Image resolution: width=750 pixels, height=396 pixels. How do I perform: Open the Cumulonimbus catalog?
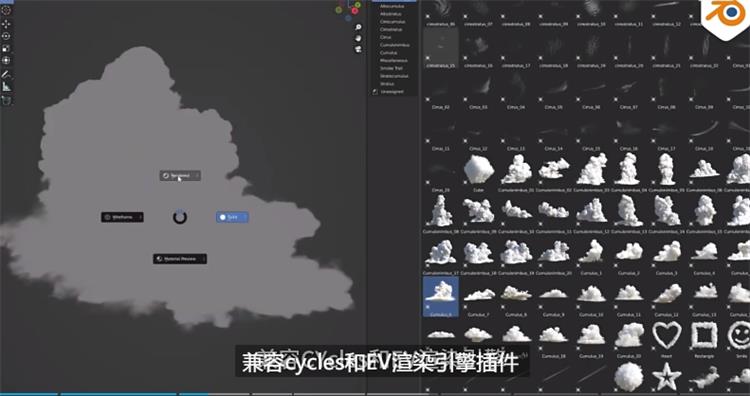tap(395, 45)
